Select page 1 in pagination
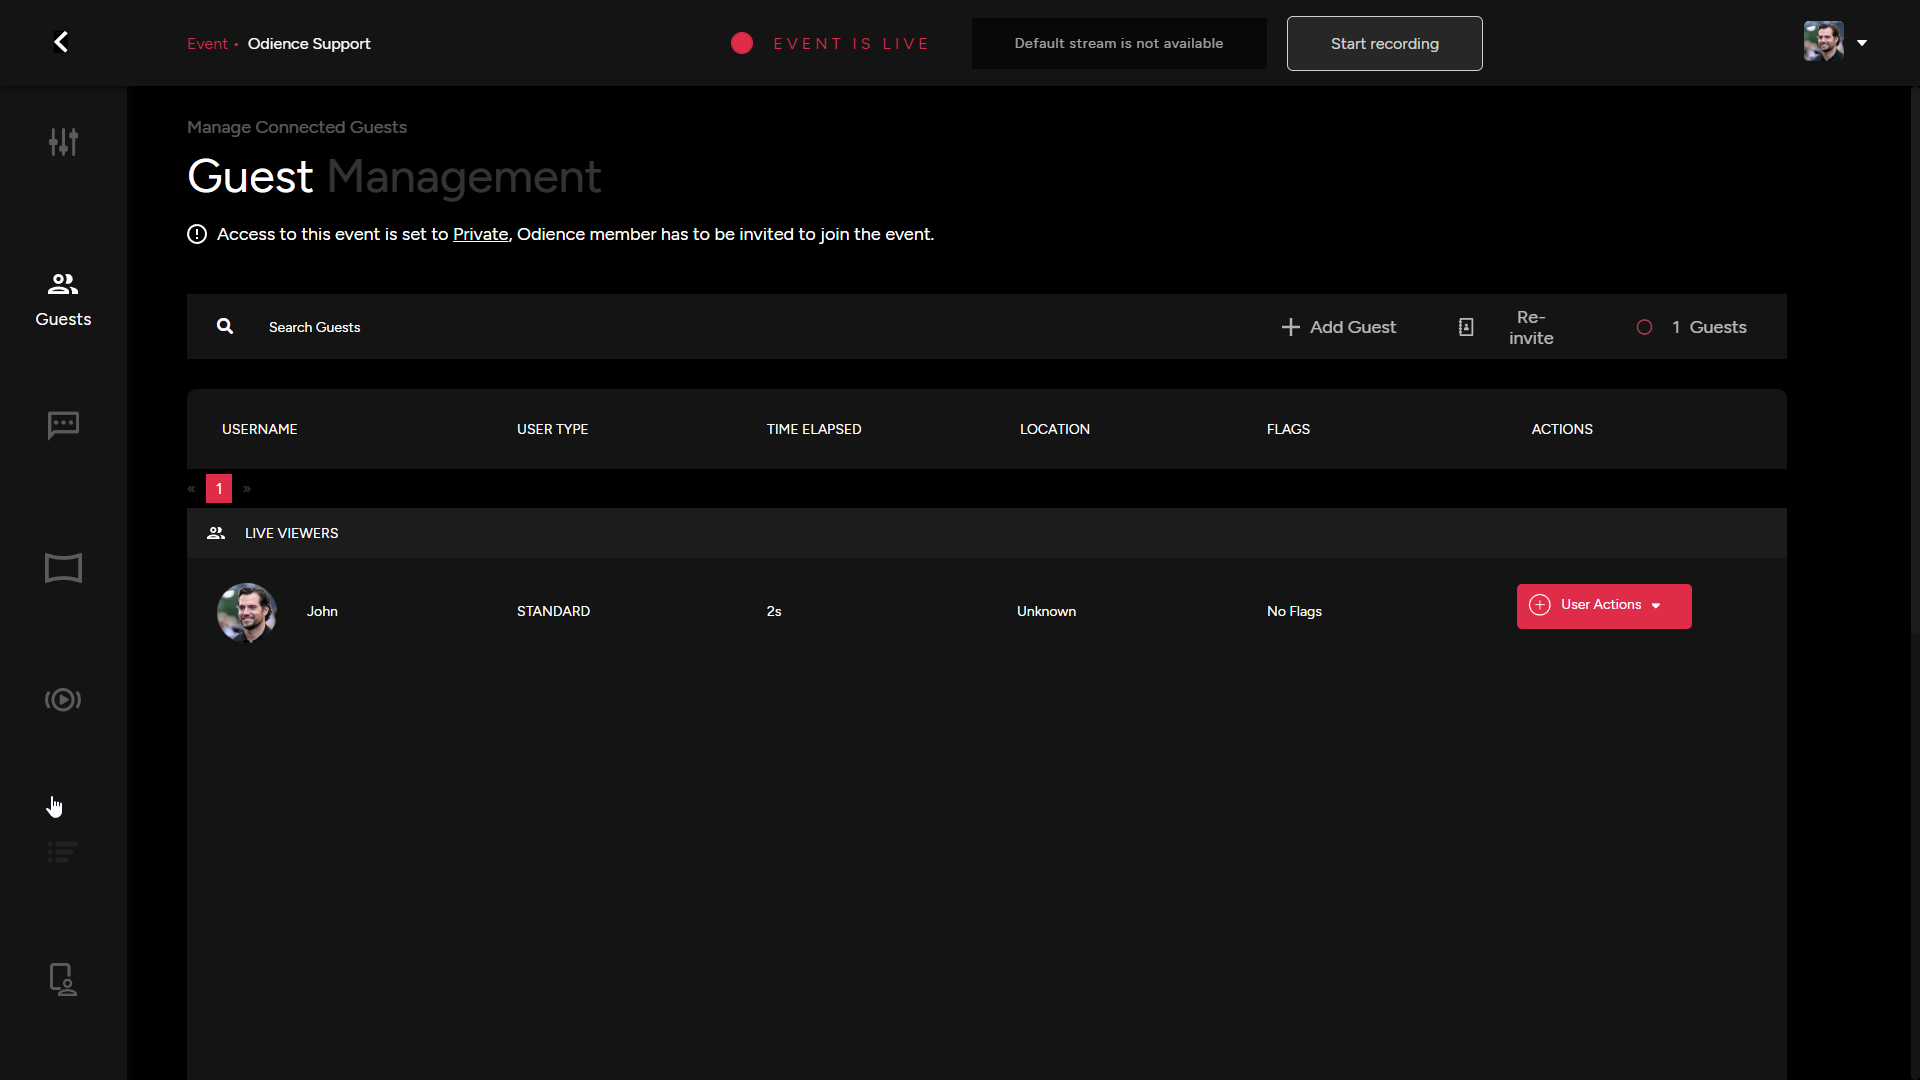The width and height of the screenshot is (1920, 1080). [x=219, y=489]
